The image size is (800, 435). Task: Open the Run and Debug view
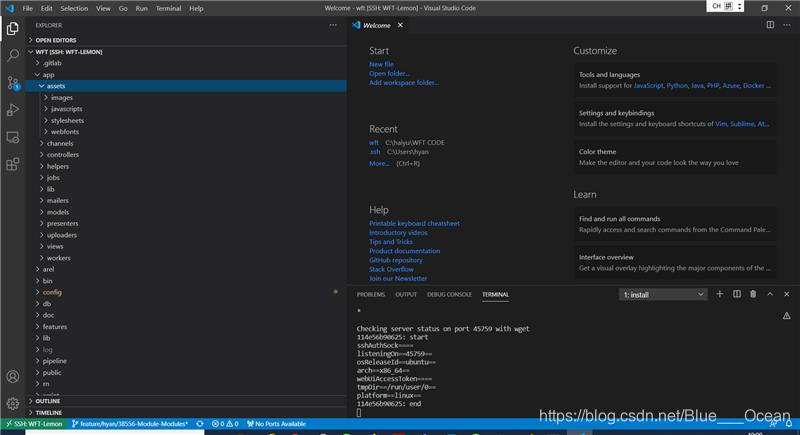[x=13, y=110]
